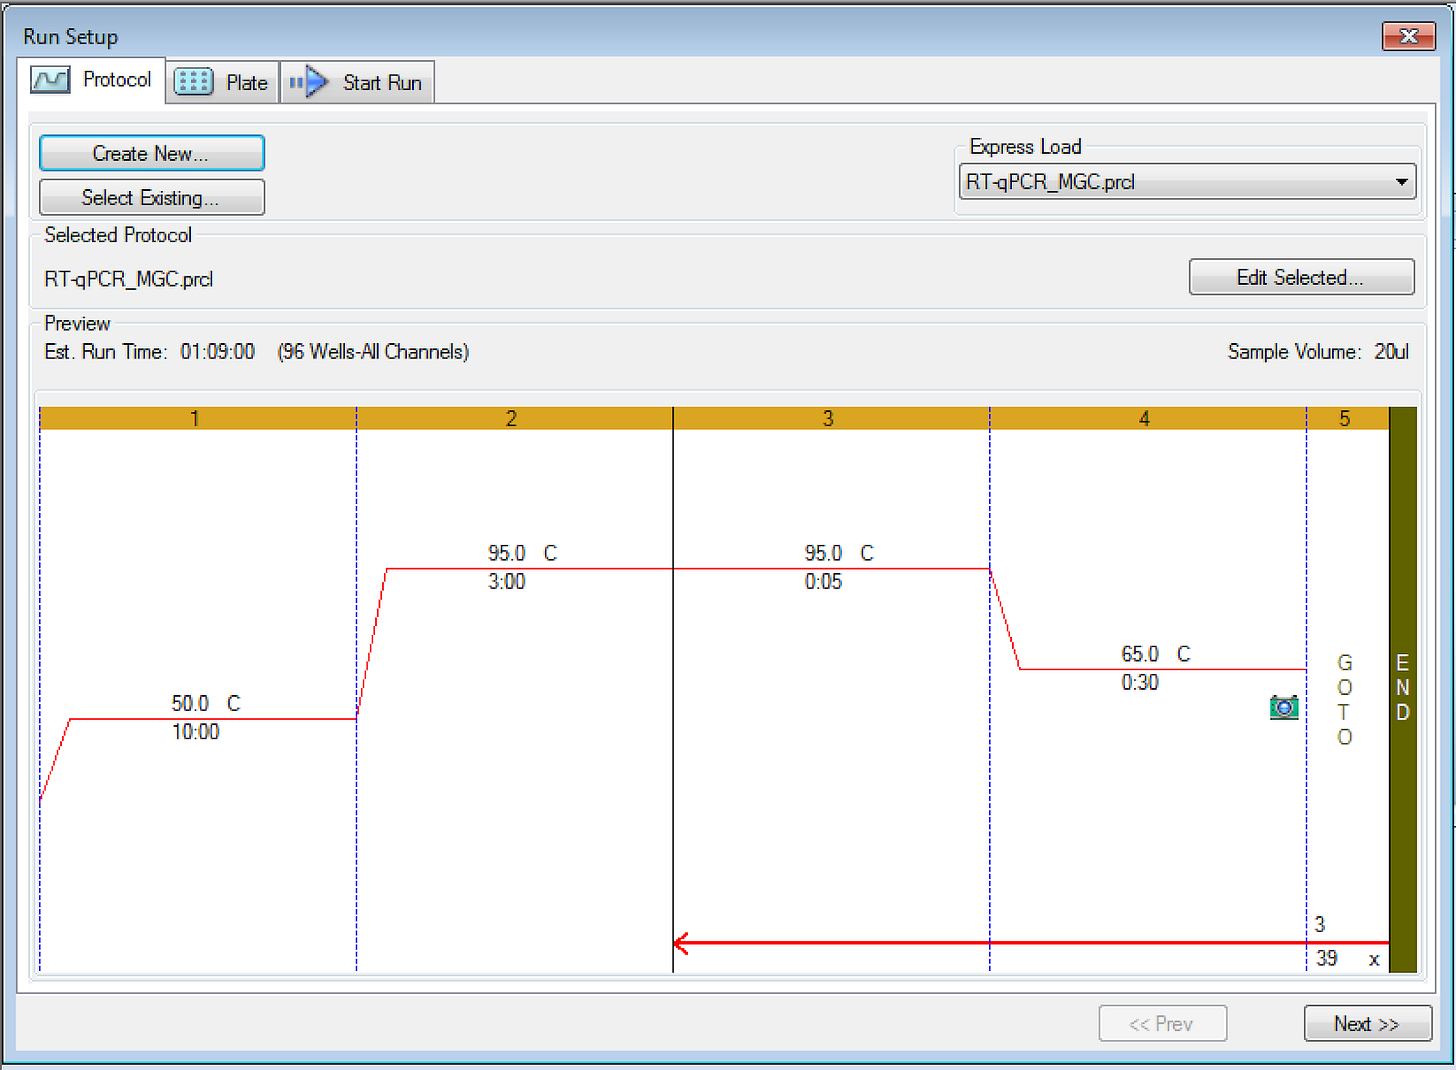Click the Next button
This screenshot has width=1456, height=1070.
tap(1367, 1023)
